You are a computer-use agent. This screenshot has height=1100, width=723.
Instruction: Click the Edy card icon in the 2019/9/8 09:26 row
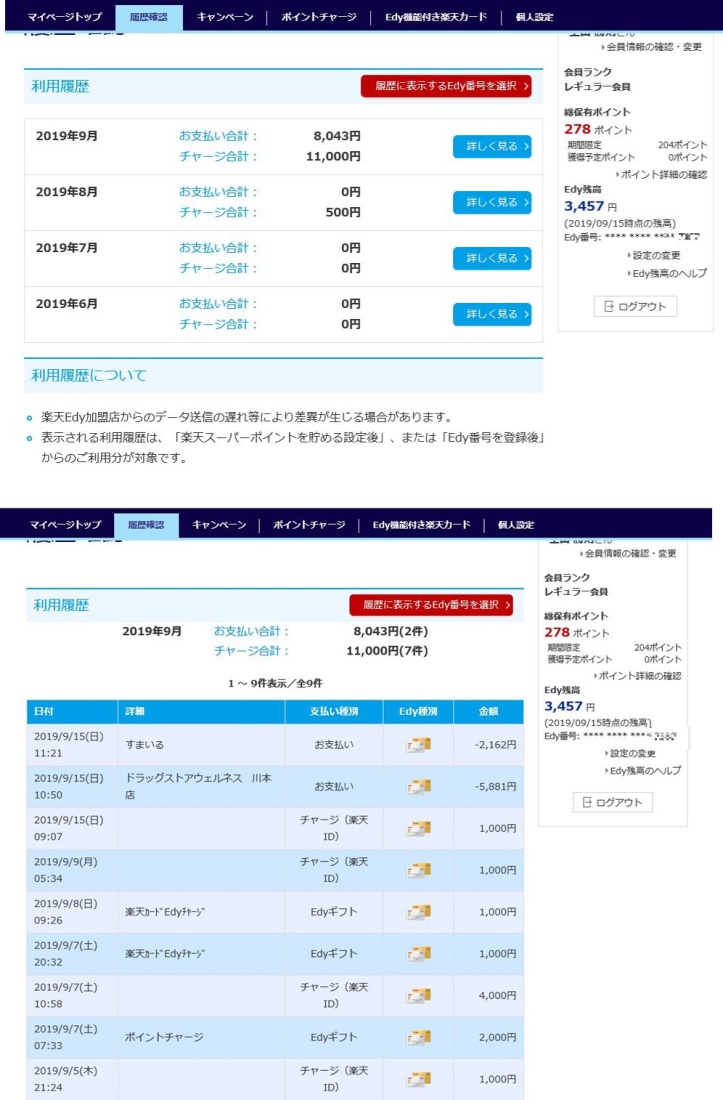(x=419, y=912)
